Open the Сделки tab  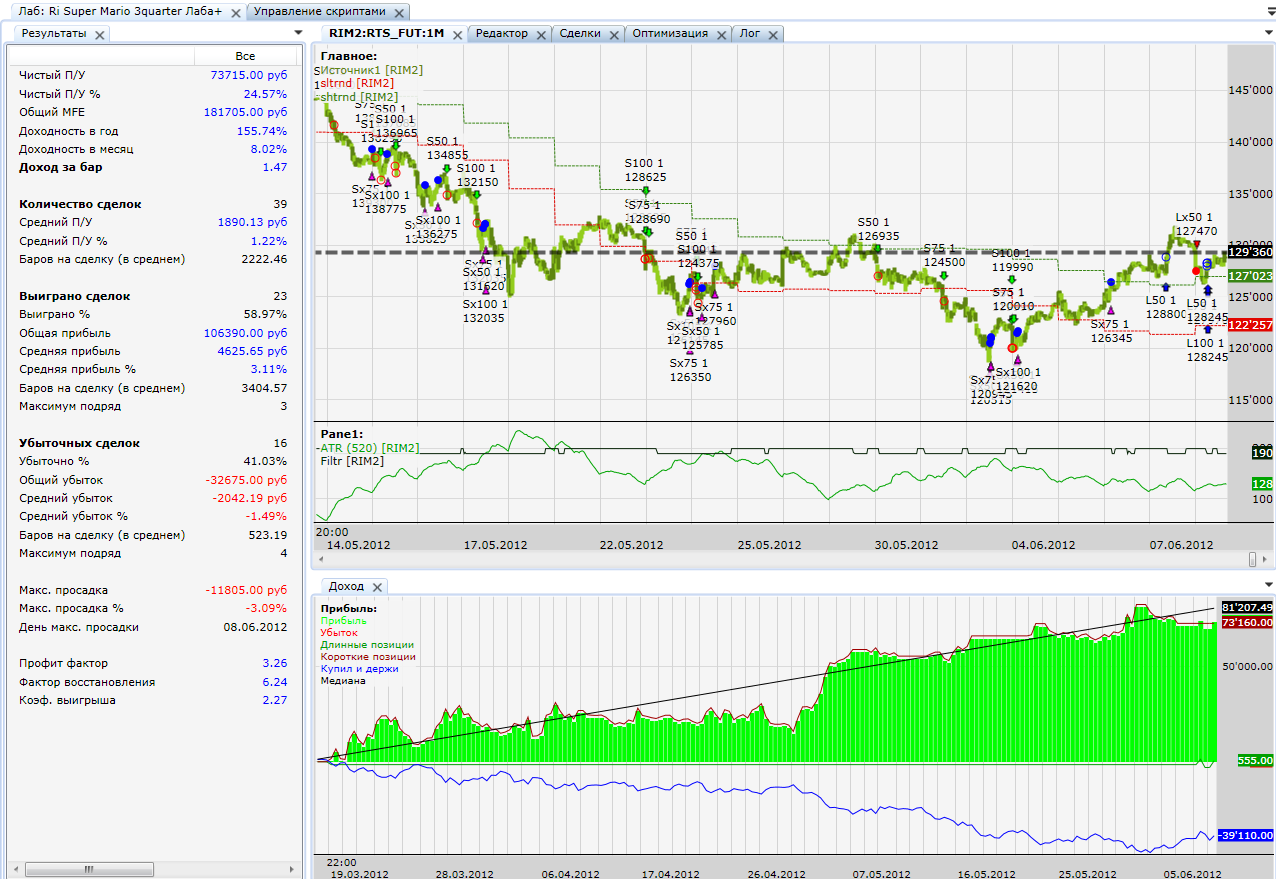(580, 33)
